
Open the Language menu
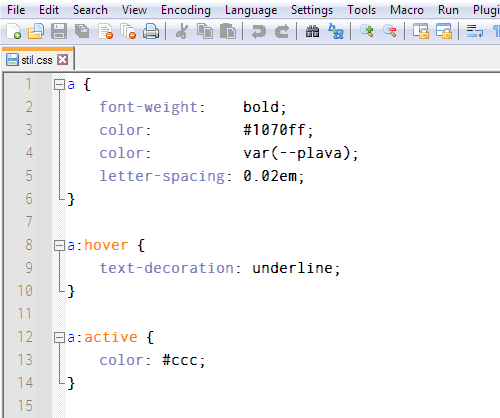tap(251, 10)
